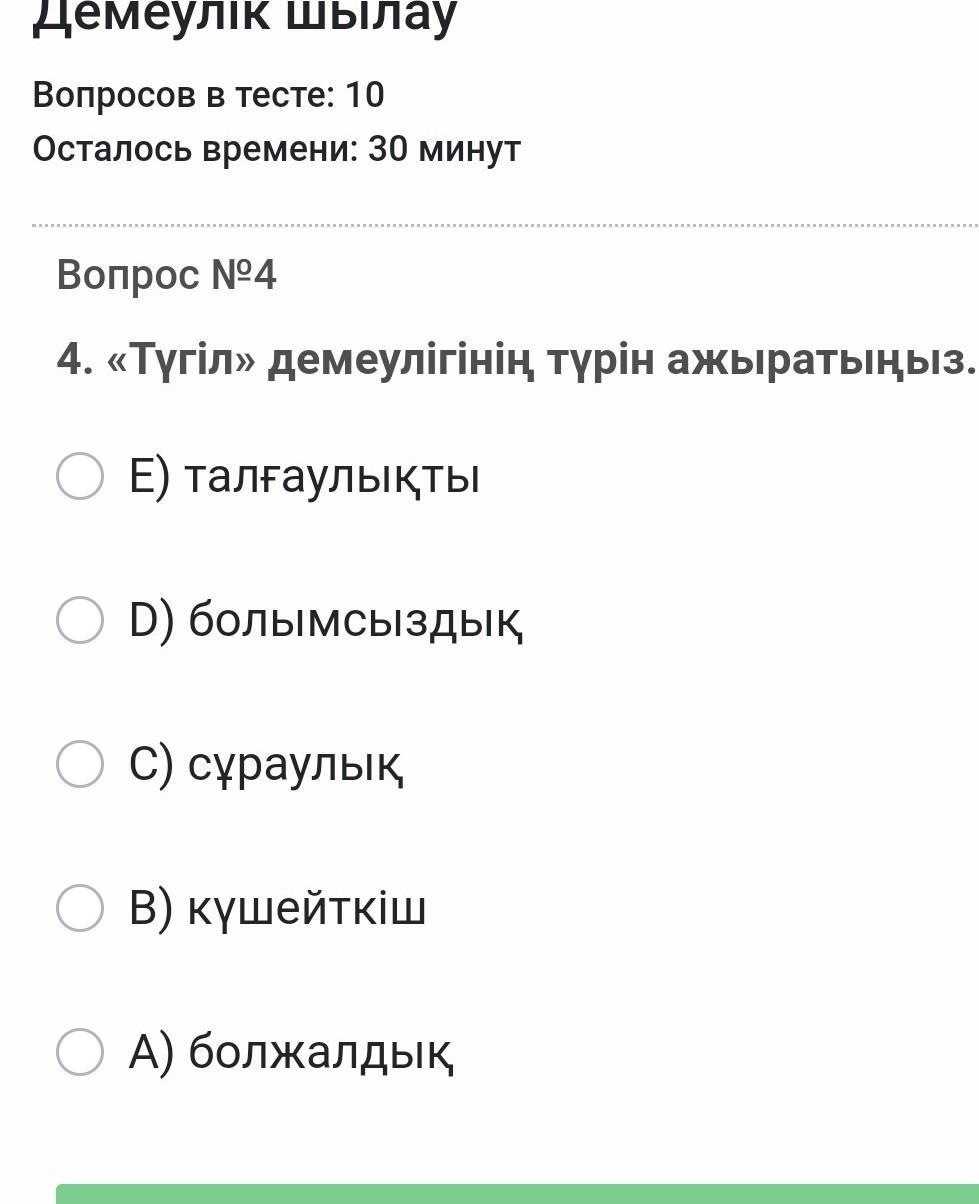Select the radio button for option D
This screenshot has width=979, height=1204.
tap(80, 620)
